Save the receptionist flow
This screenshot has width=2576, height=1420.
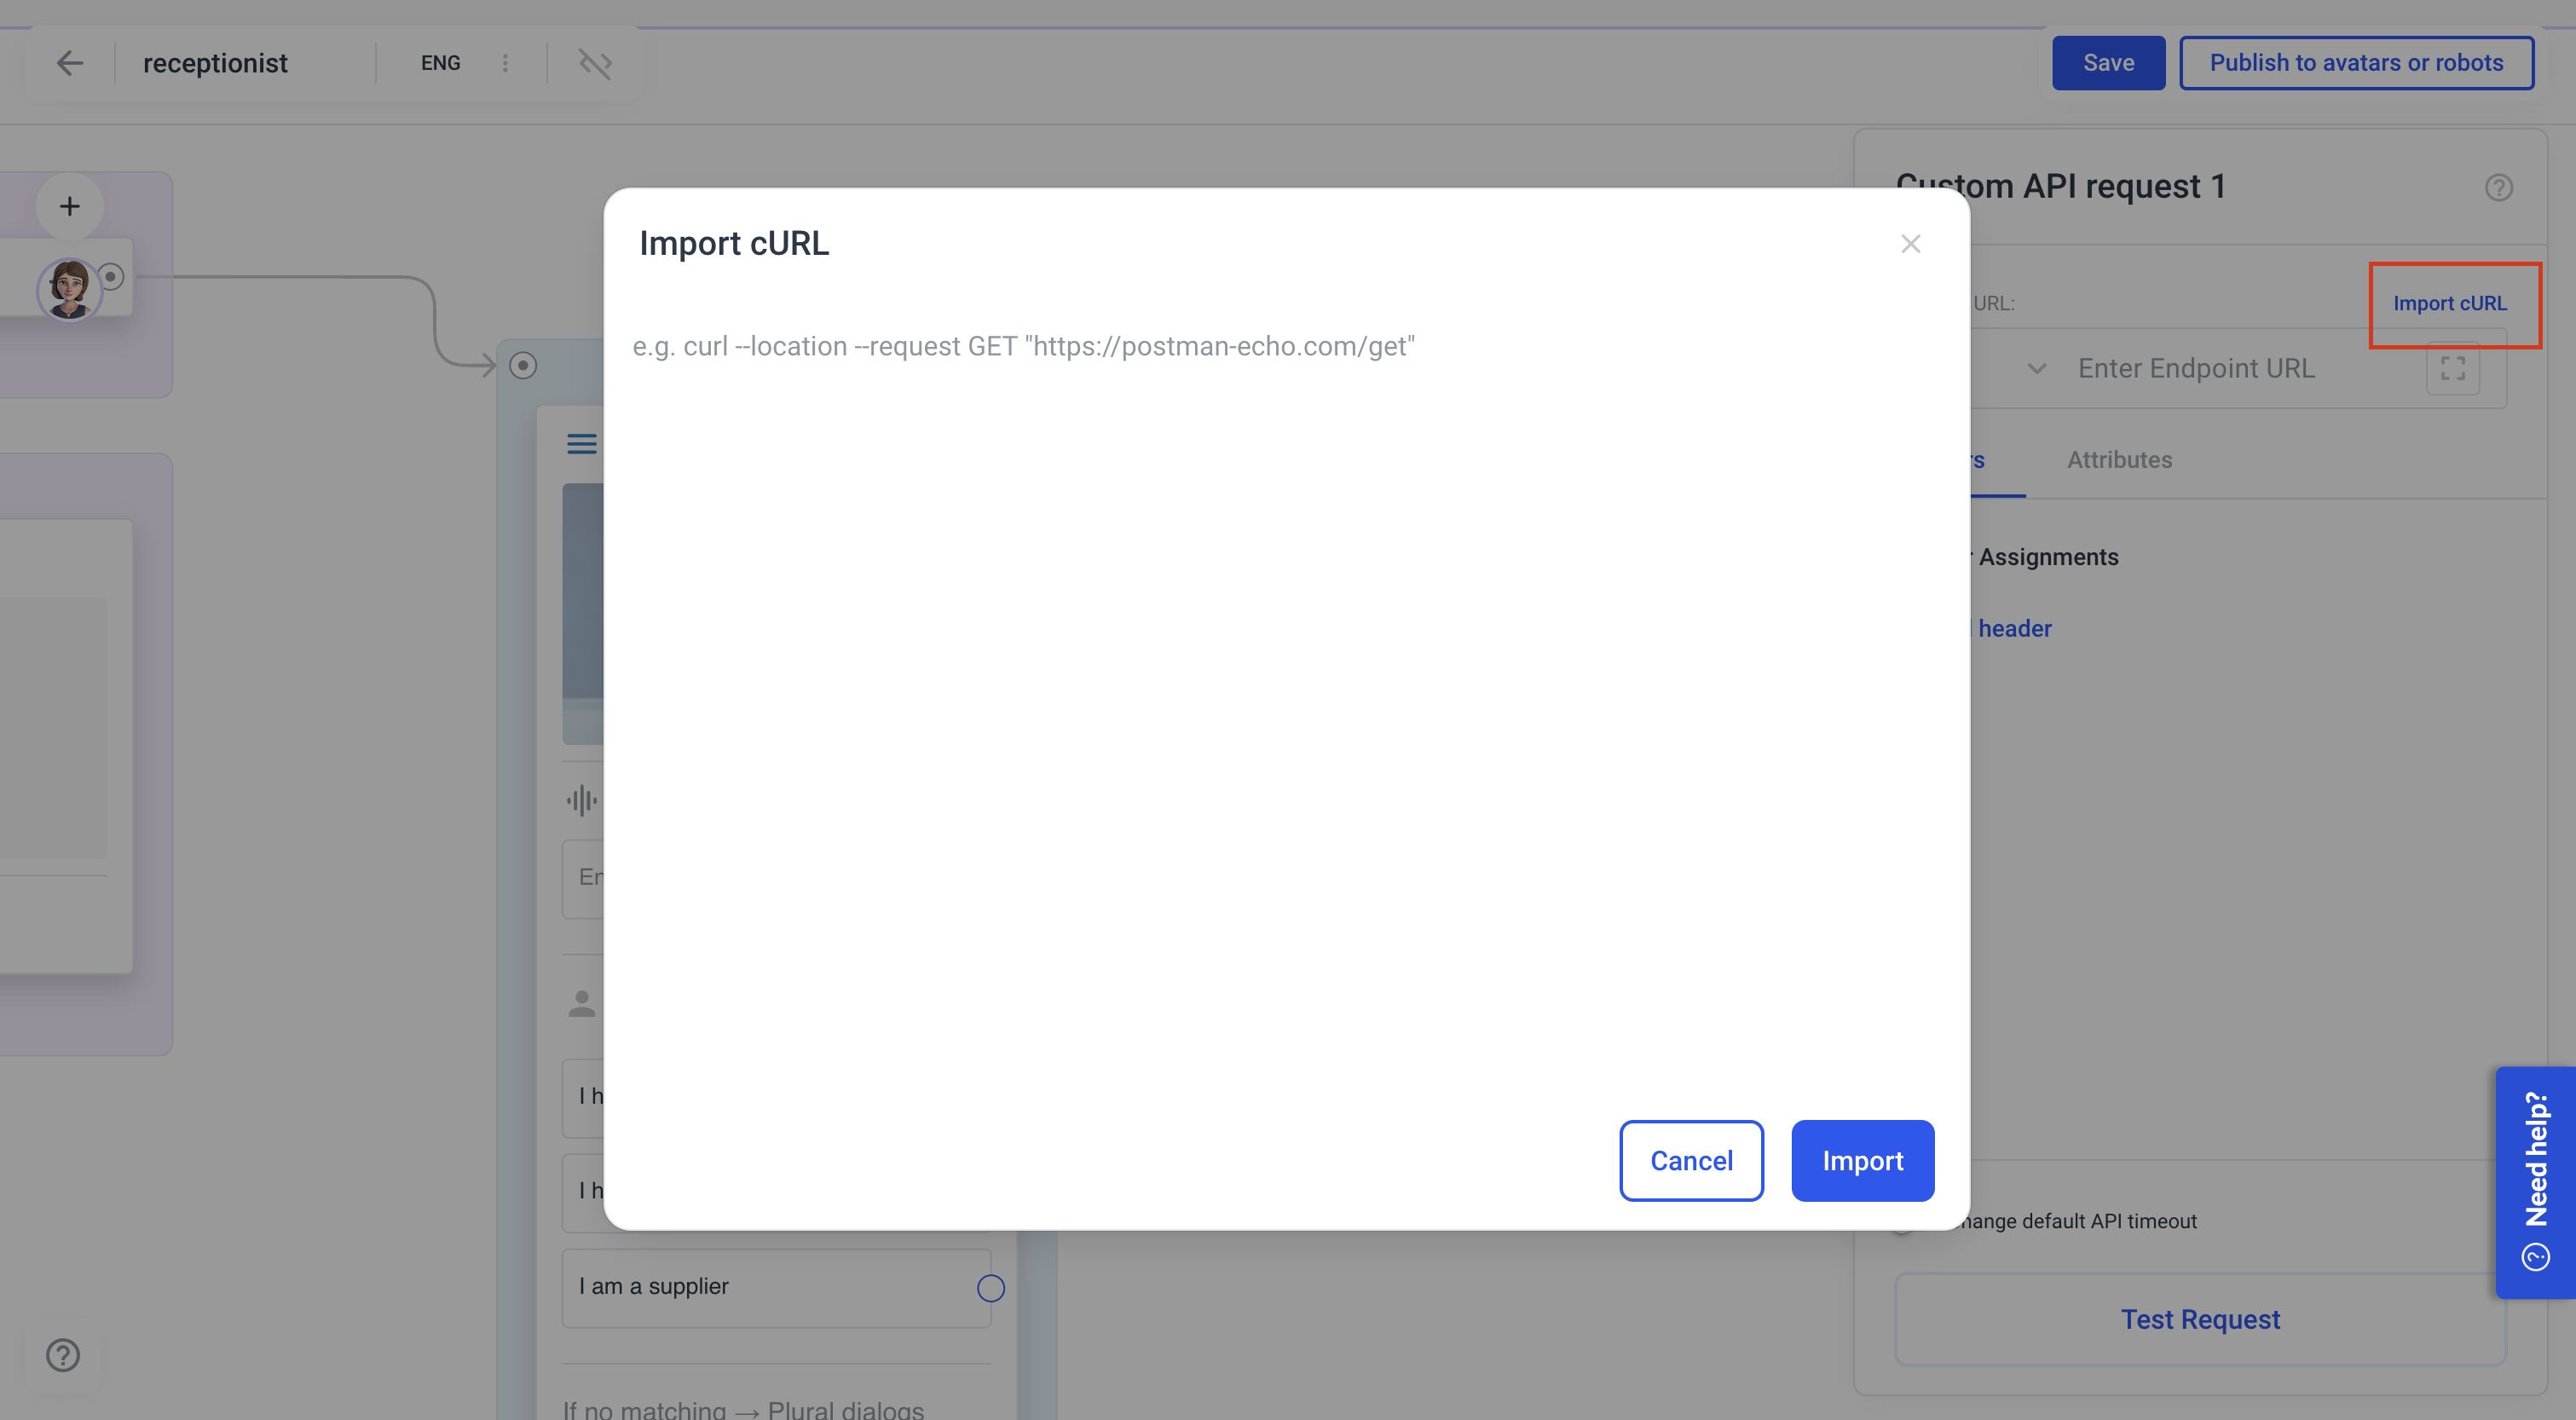2108,63
